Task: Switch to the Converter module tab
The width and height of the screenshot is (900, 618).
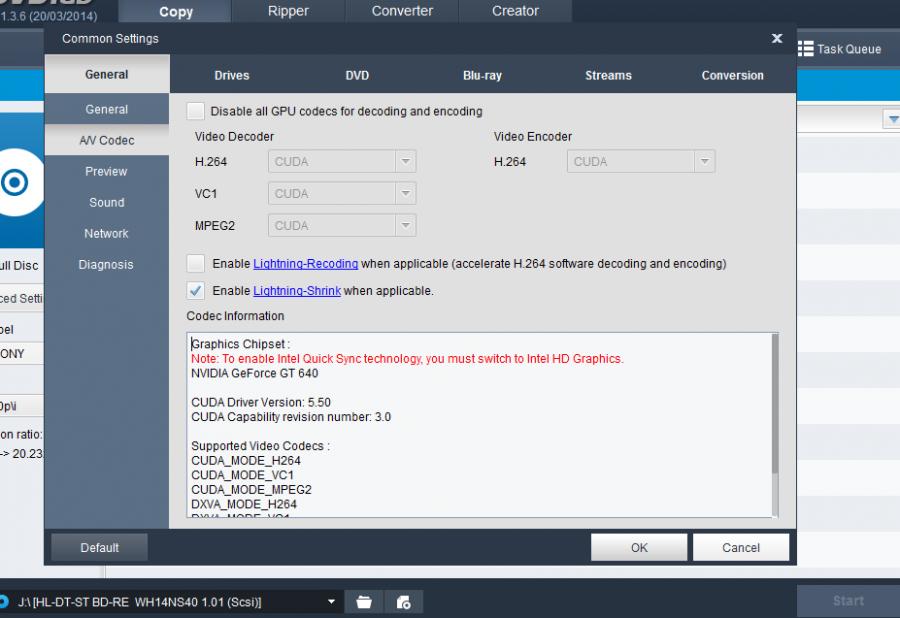Action: click(x=402, y=11)
